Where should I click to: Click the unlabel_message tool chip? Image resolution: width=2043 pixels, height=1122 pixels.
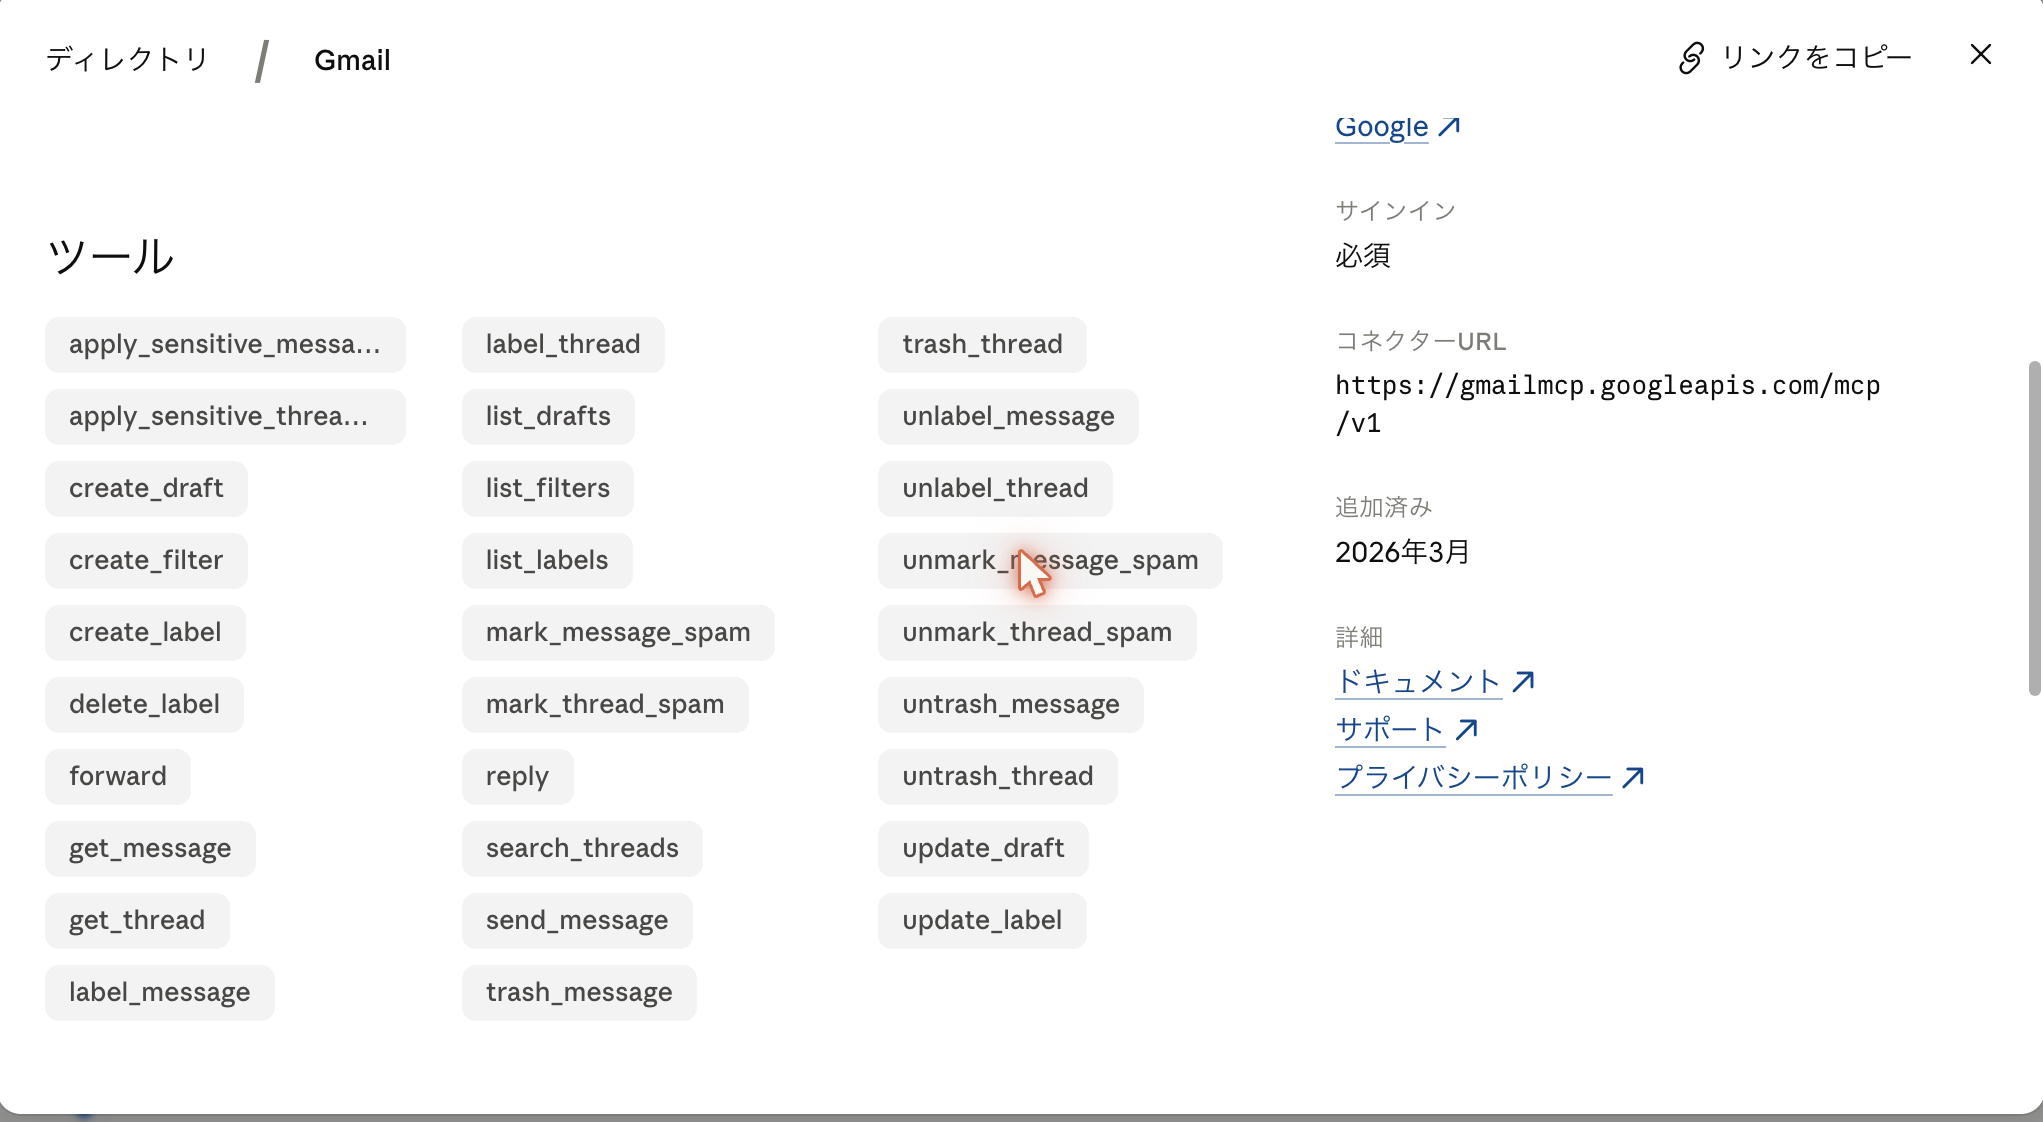[1008, 417]
